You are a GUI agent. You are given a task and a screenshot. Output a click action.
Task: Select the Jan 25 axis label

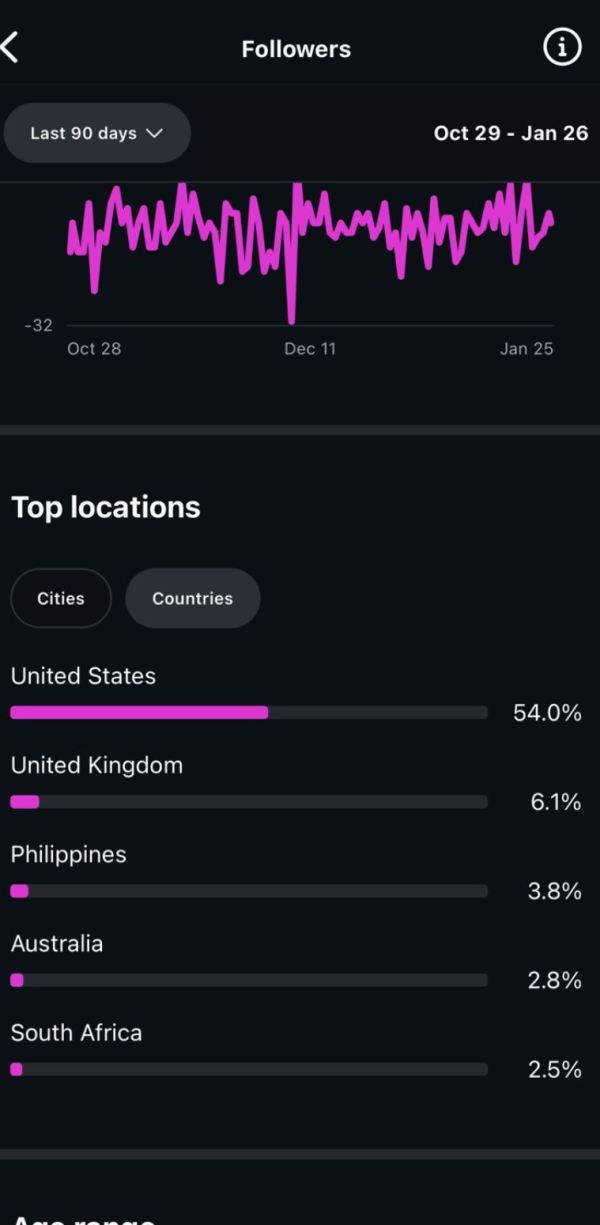[526, 348]
